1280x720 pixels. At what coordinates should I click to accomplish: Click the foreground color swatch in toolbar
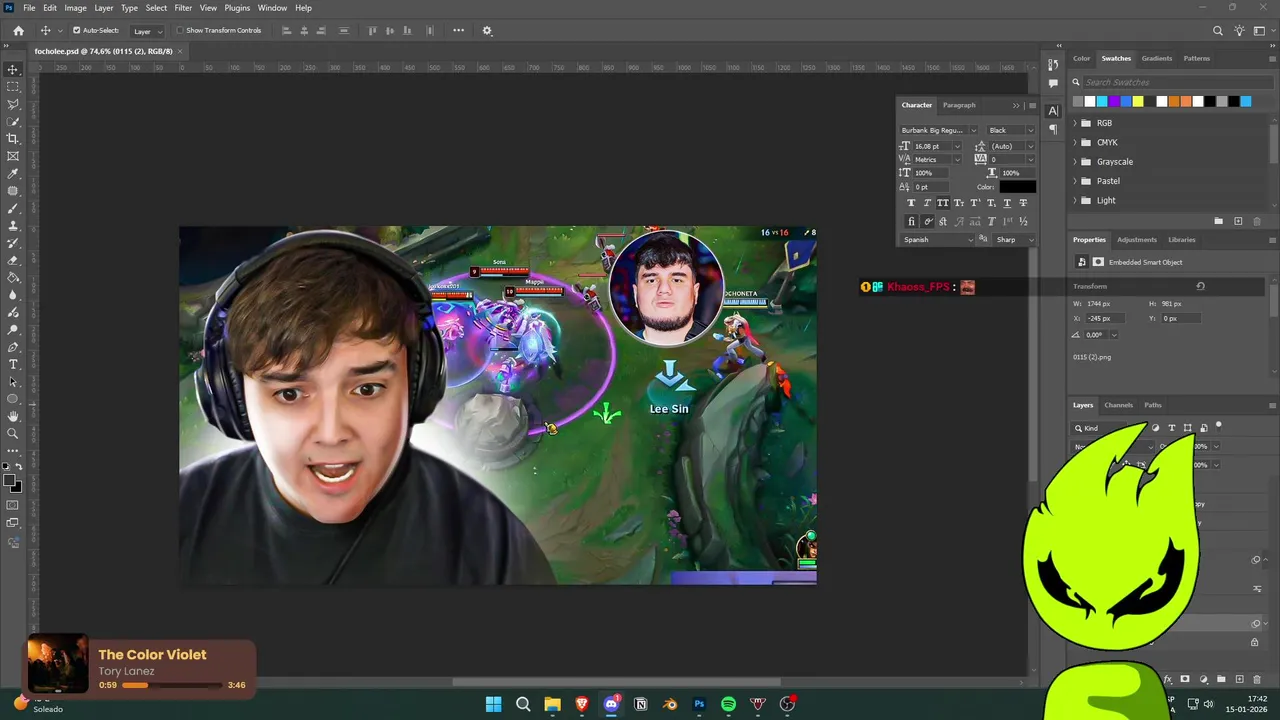(x=9, y=480)
